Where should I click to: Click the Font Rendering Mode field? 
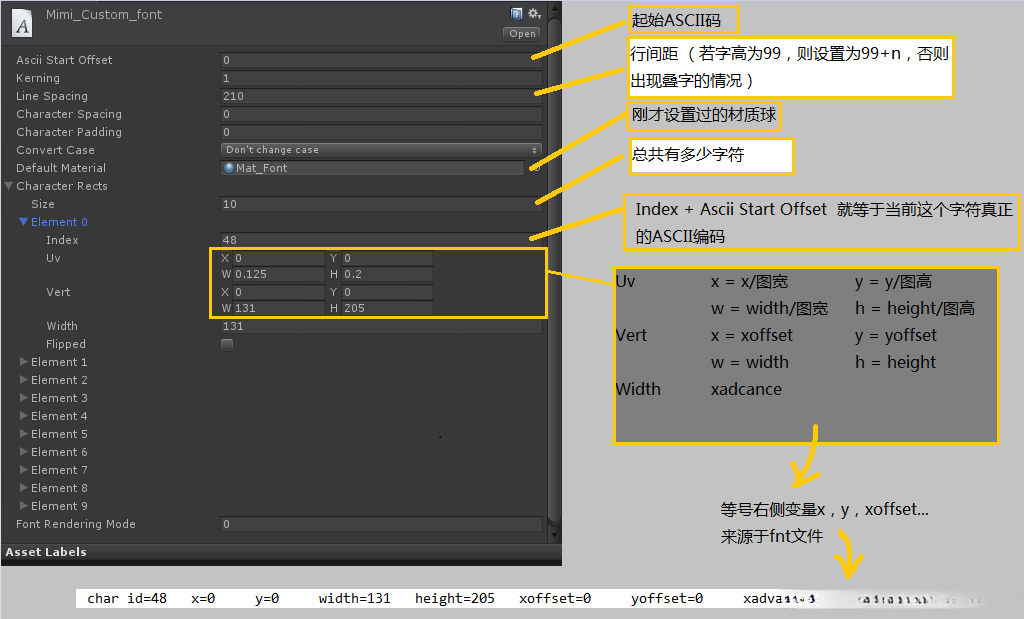[381, 524]
